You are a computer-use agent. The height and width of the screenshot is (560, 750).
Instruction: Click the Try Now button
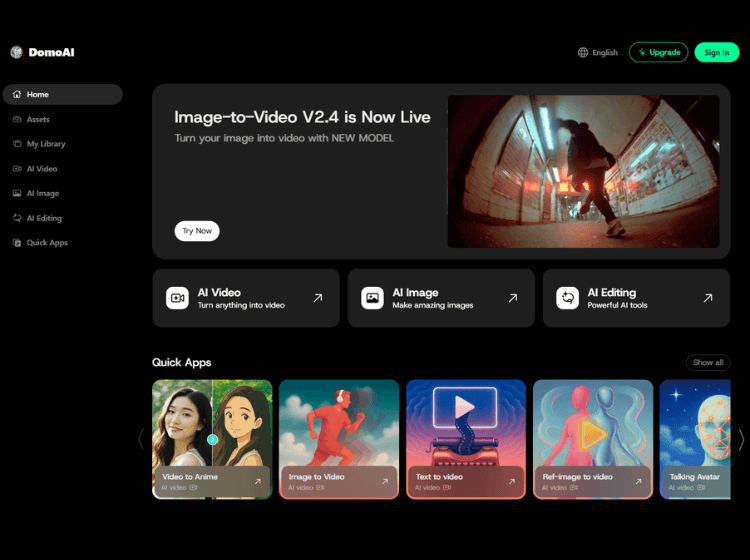[x=197, y=231]
